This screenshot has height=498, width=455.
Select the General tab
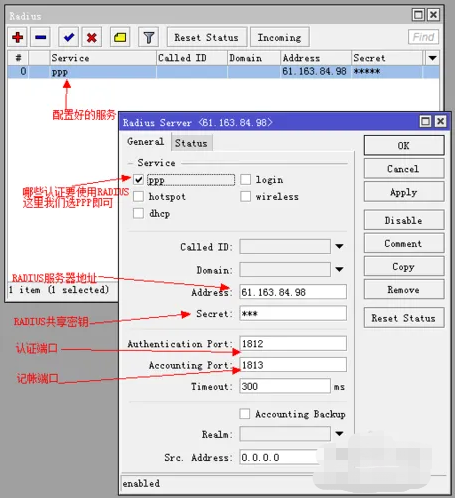click(146, 142)
